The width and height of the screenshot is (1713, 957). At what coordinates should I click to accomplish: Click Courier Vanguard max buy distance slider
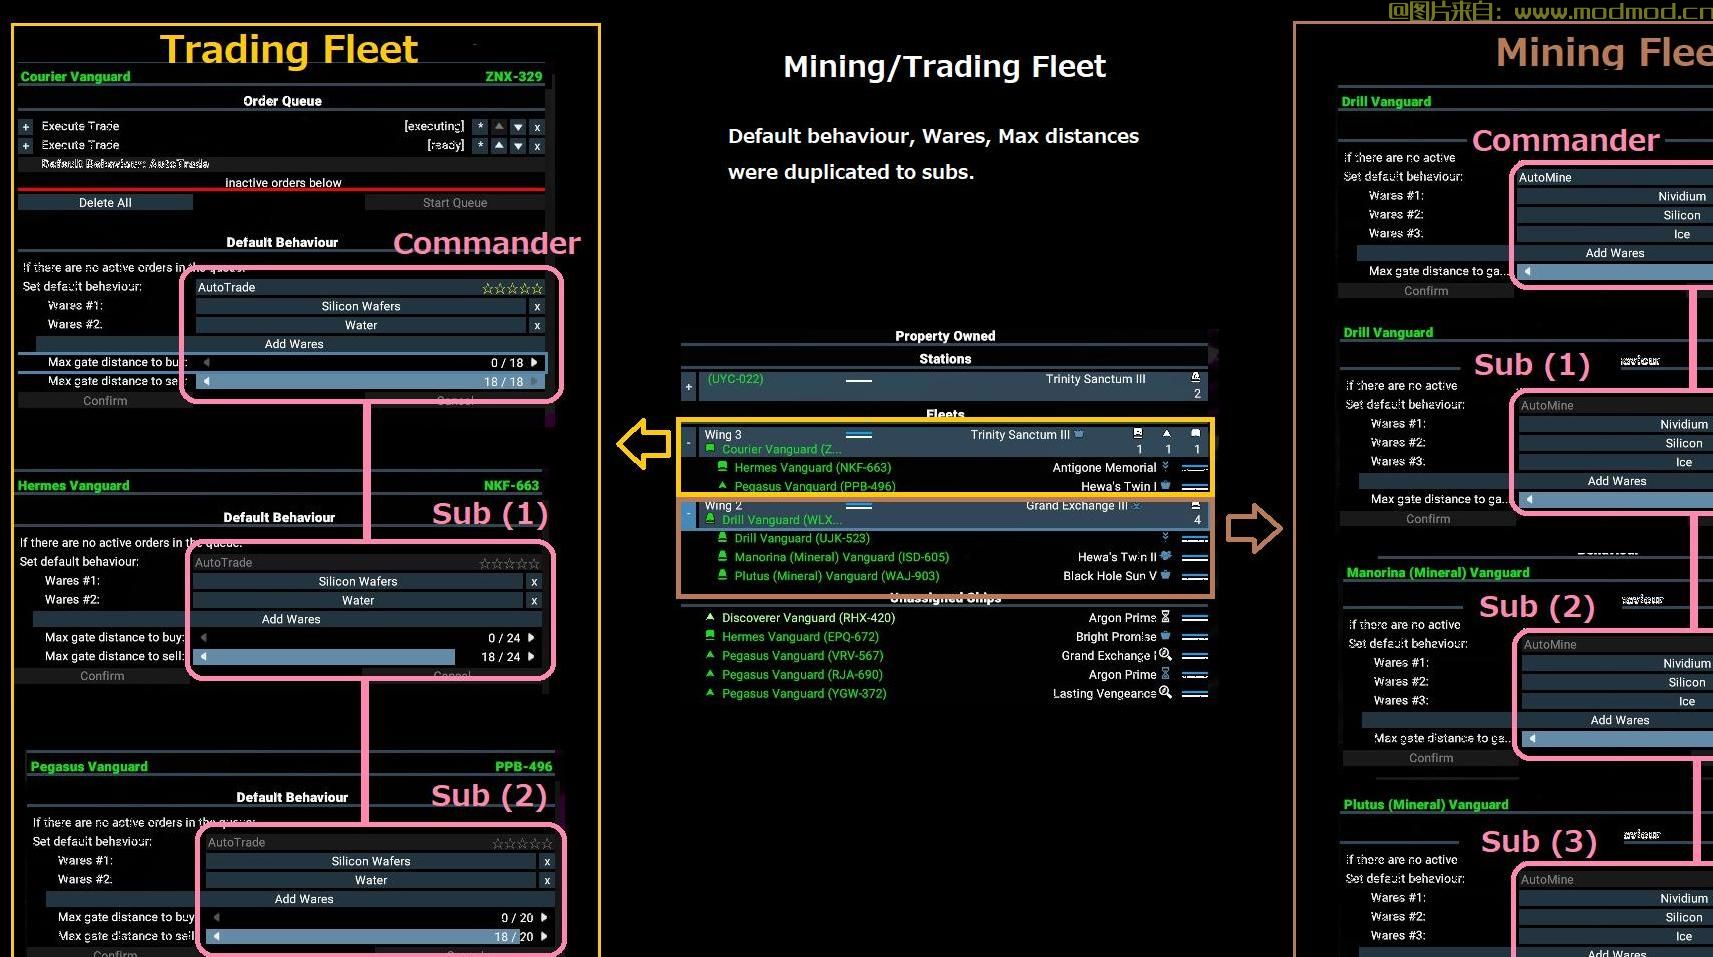pos(370,363)
